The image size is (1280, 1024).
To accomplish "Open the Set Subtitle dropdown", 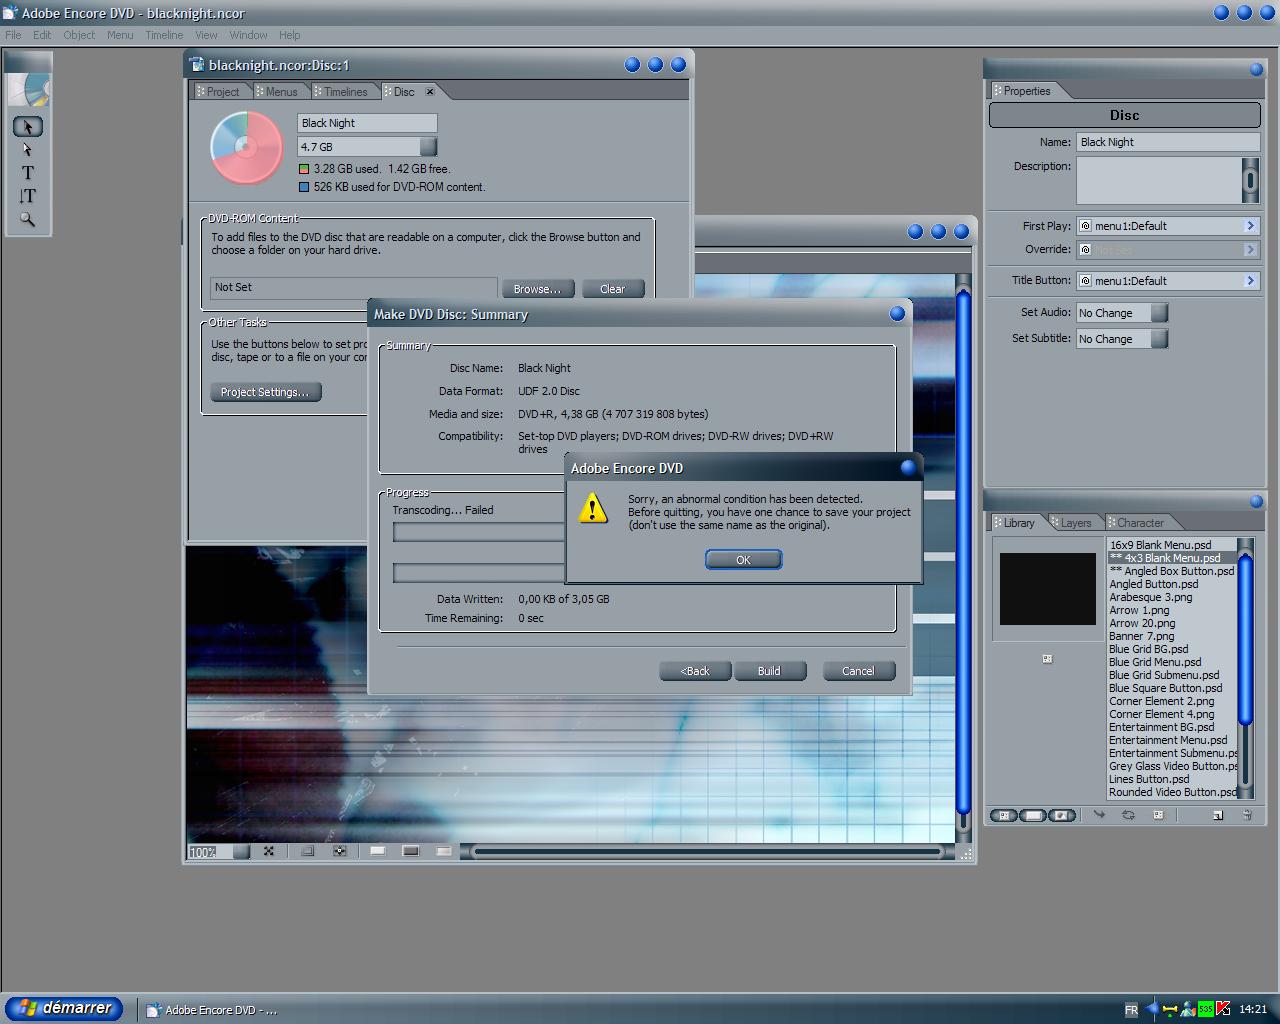I will tap(1159, 339).
